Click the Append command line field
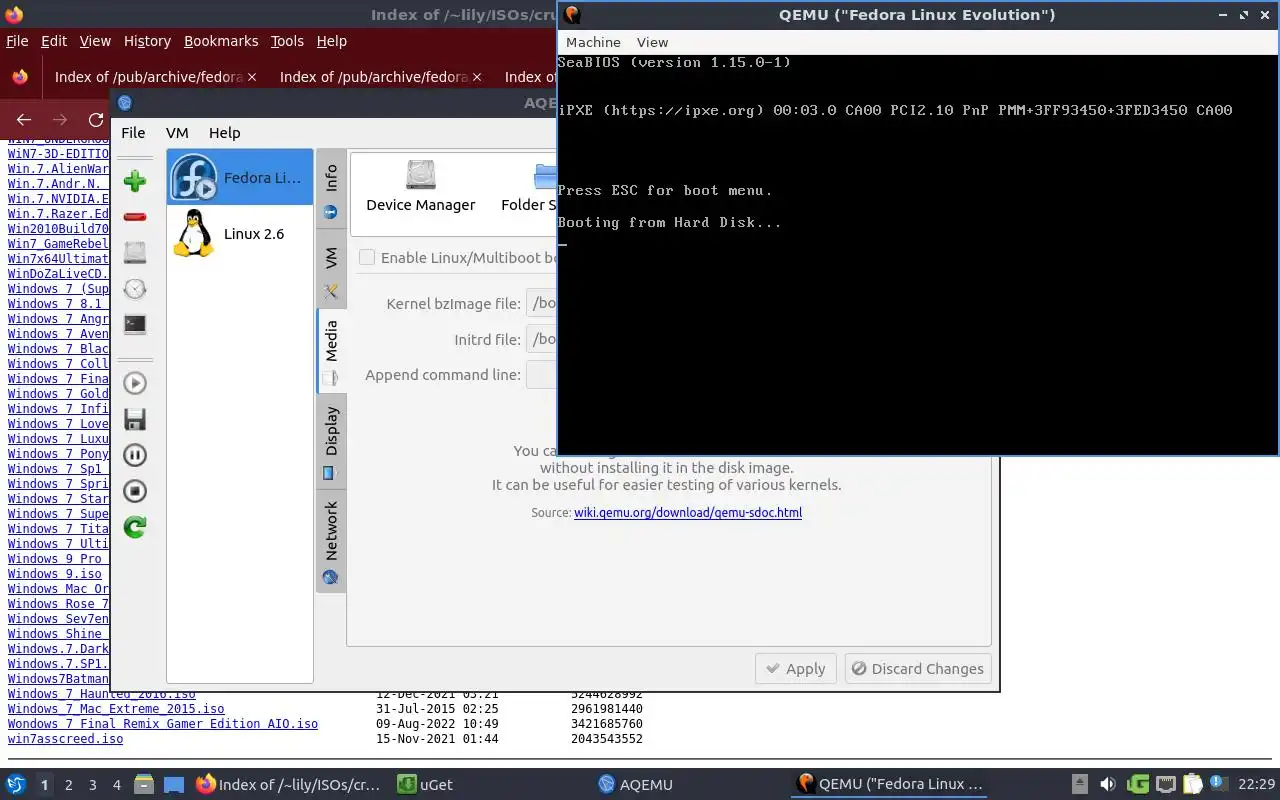This screenshot has height=800, width=1280. click(x=541, y=375)
